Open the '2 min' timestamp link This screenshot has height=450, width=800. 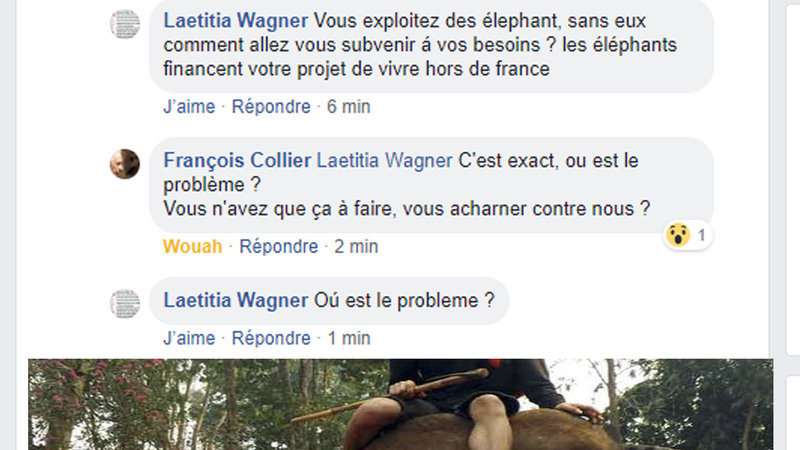tap(356, 246)
